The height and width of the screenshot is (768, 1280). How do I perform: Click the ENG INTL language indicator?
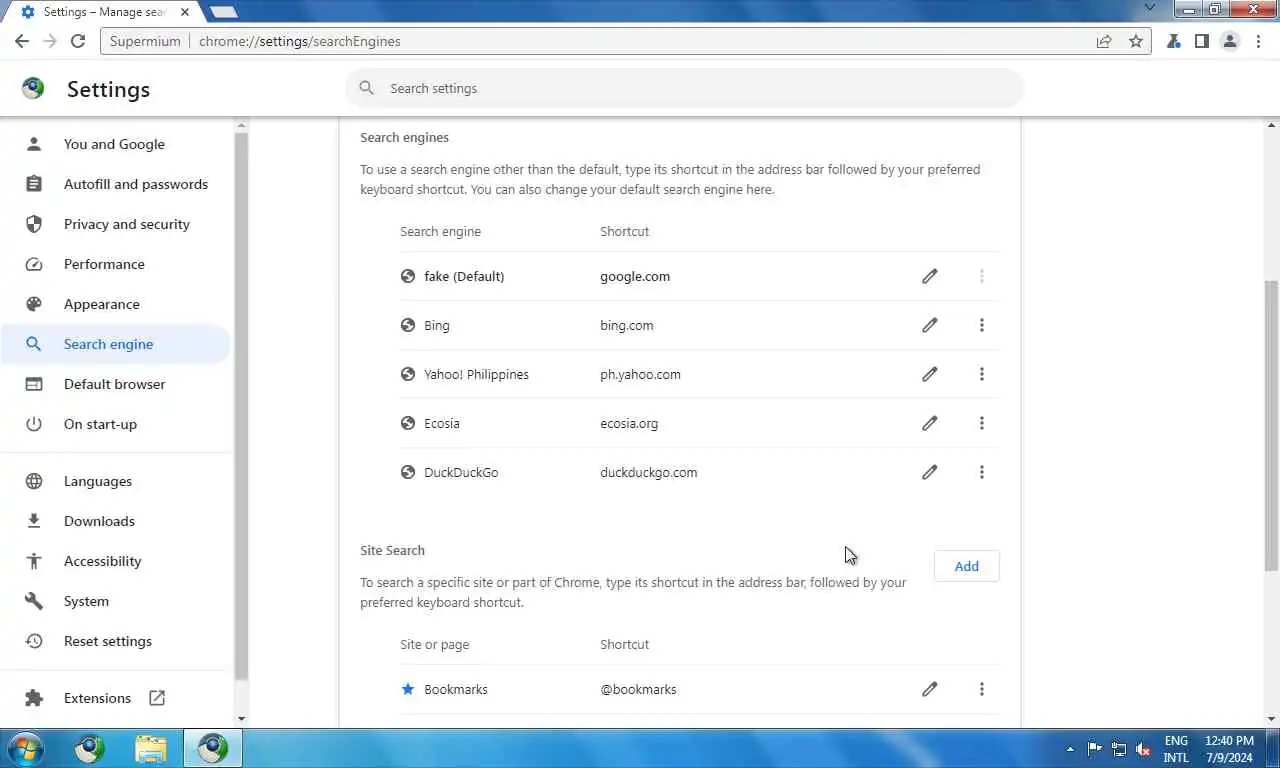click(x=1176, y=749)
